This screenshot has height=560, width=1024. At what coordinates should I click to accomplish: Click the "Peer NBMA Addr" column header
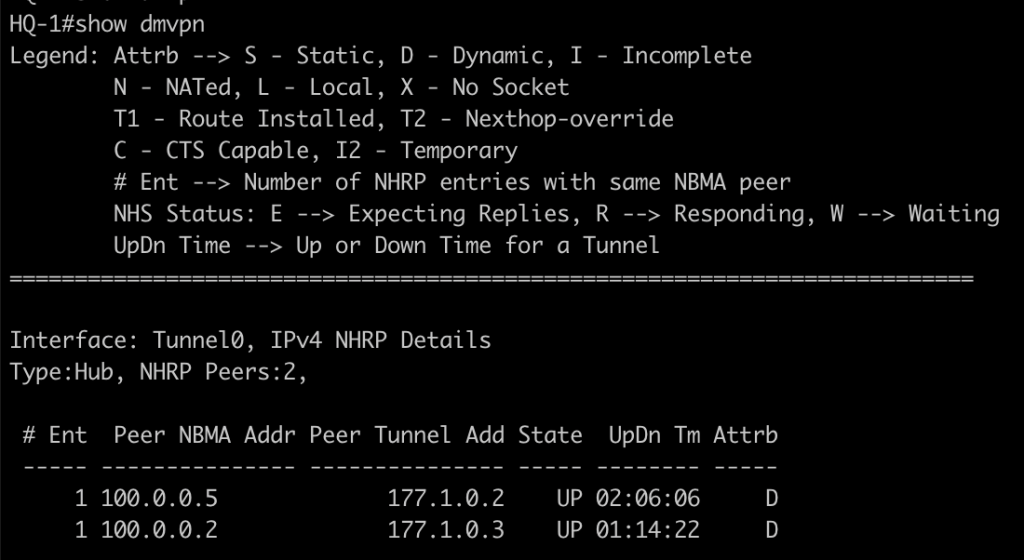[205, 435]
